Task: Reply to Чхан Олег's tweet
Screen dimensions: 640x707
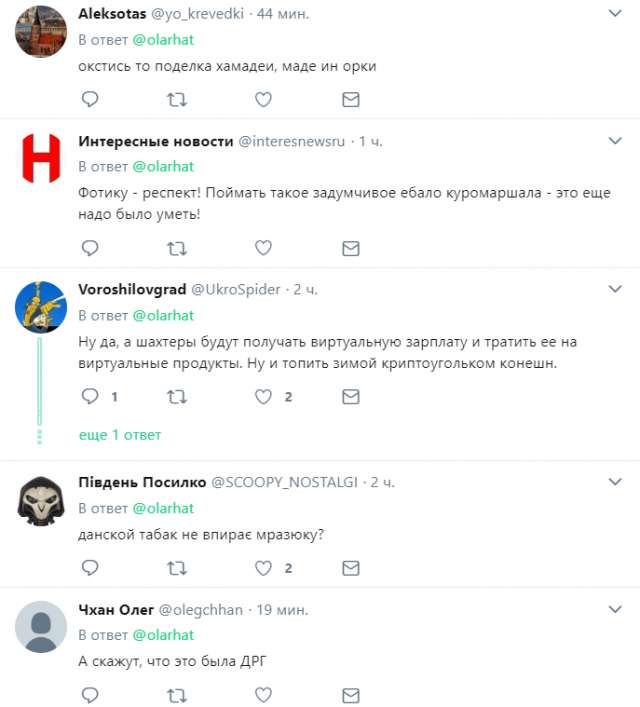Action: click(89, 693)
